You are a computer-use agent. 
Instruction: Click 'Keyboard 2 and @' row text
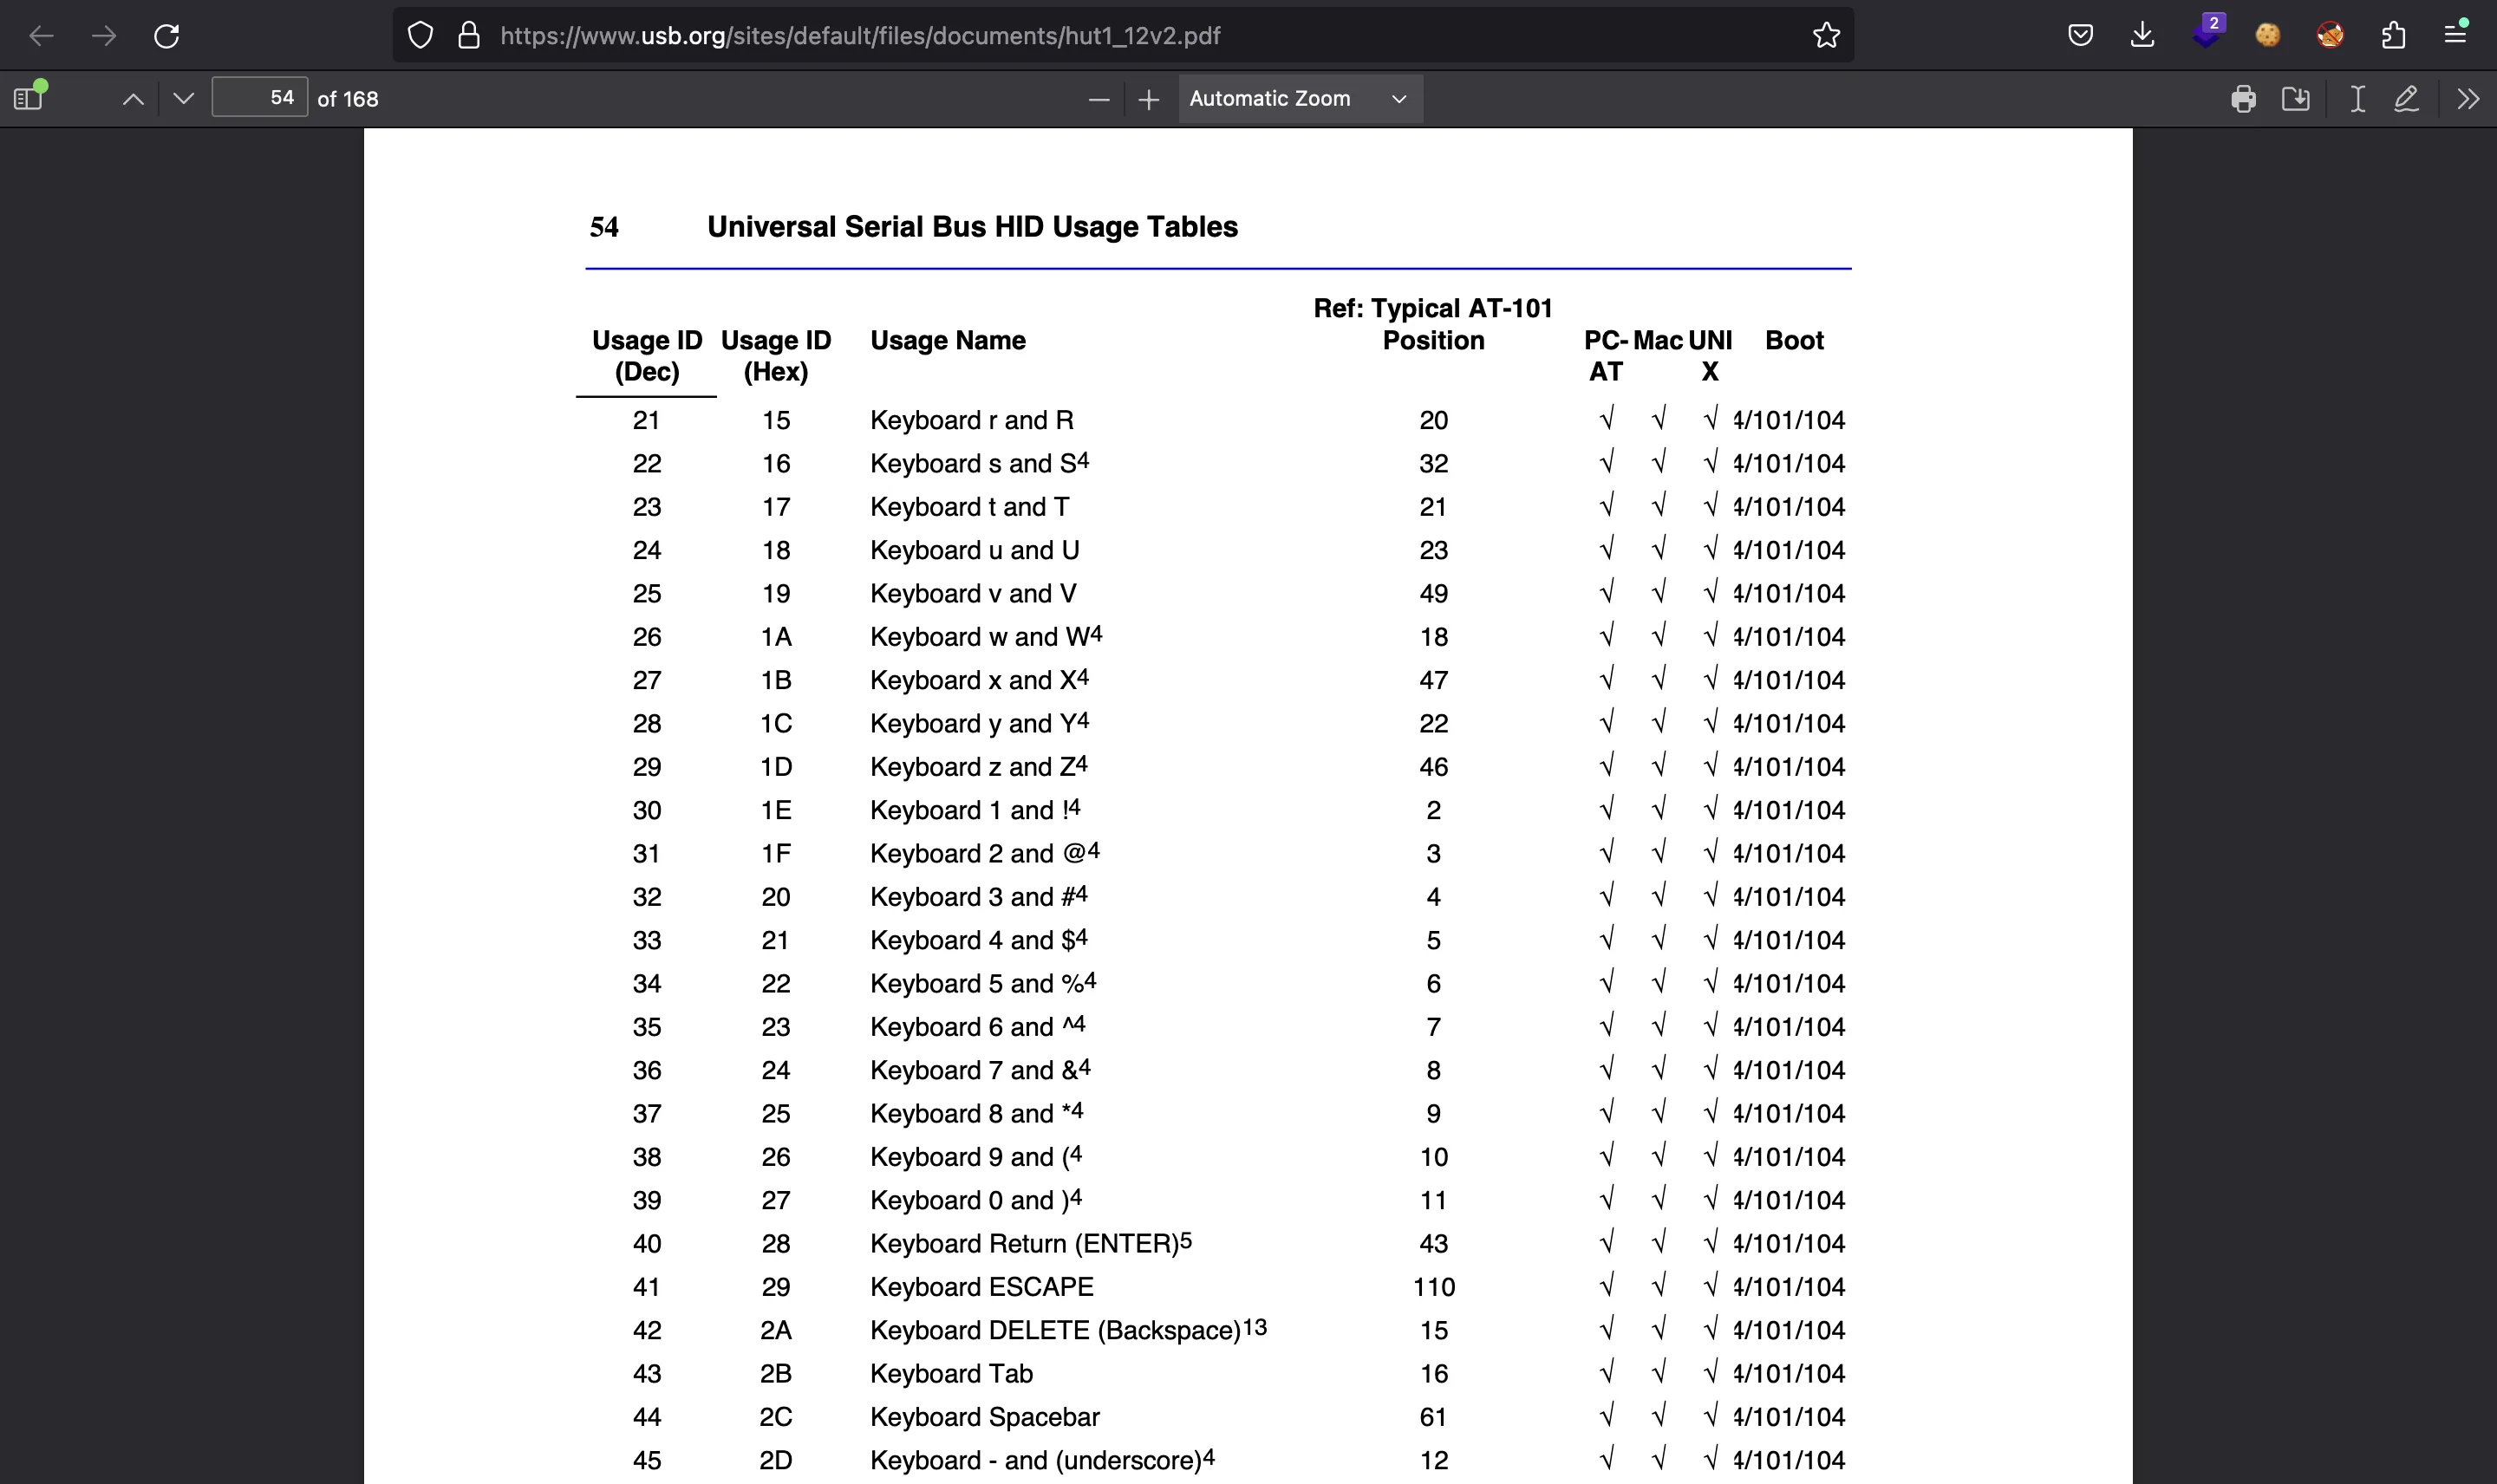[x=978, y=854]
